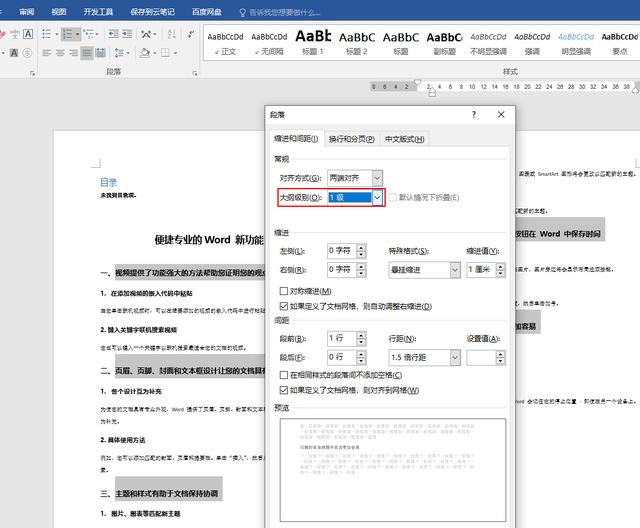Apply 副标题 style
The width and height of the screenshot is (640, 528).
point(444,43)
